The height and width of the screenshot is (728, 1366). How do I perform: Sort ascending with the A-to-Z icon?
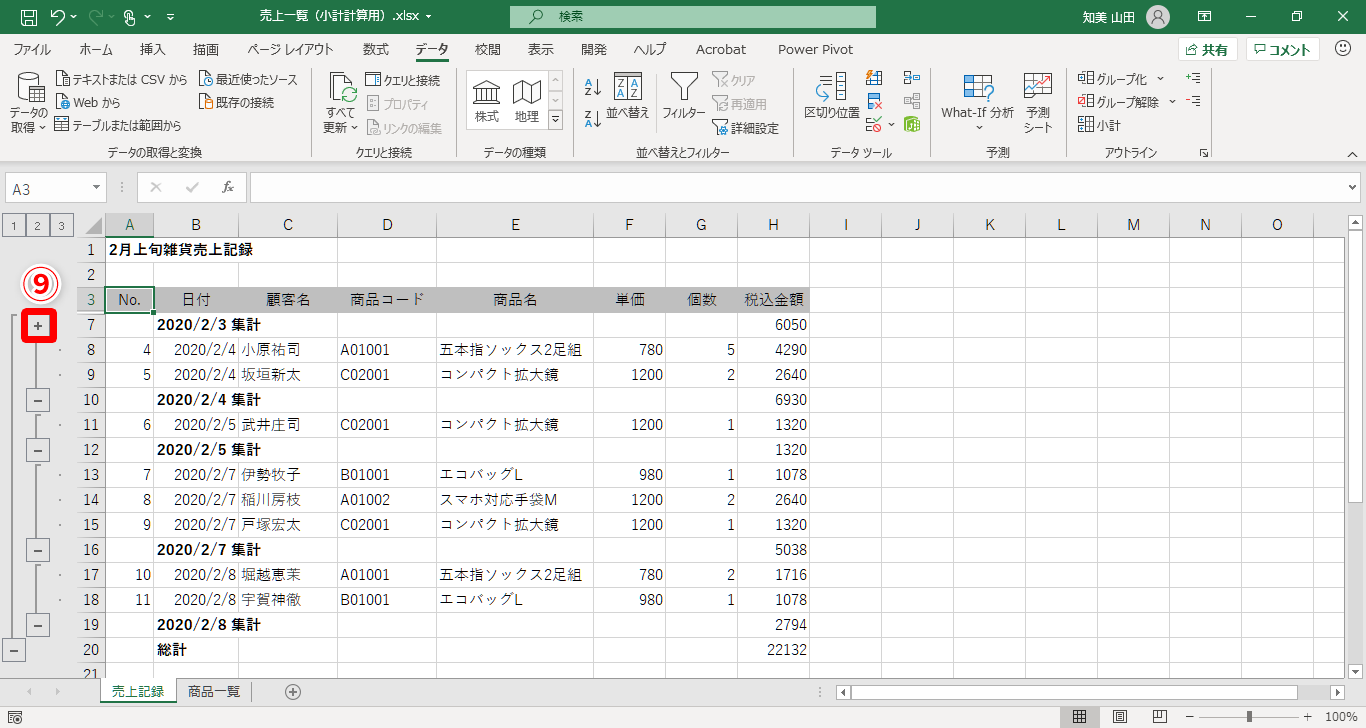[592, 87]
